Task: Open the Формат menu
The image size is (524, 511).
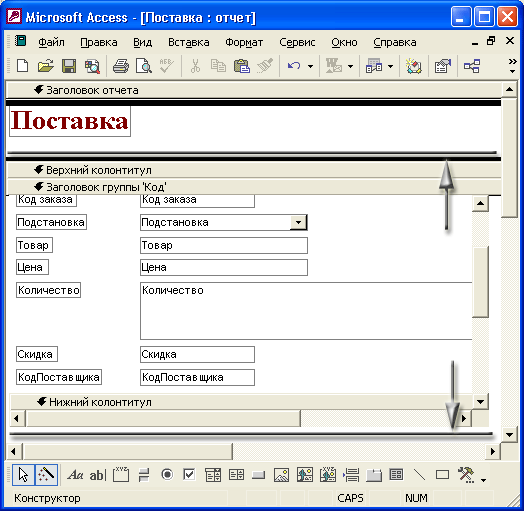Action: pyautogui.click(x=244, y=42)
